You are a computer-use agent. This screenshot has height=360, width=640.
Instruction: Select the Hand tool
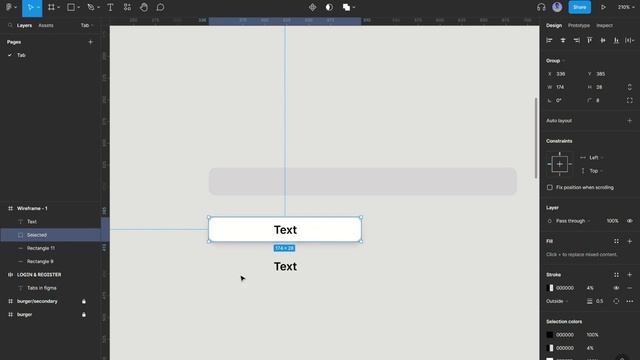(144, 7)
